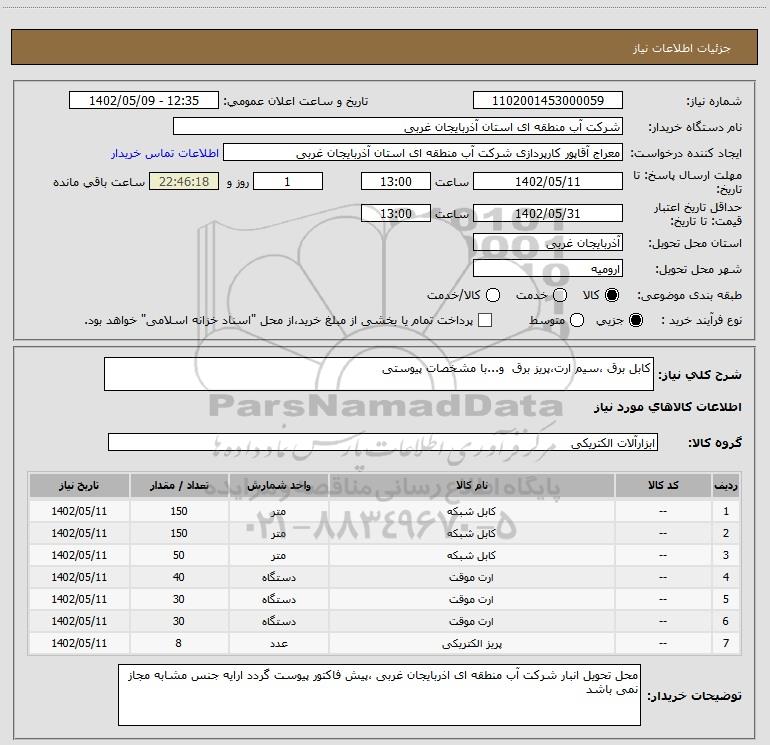Viewport: 770px width, 745px height.
Task: Click quantity 150 in row 1
Action: point(179,511)
